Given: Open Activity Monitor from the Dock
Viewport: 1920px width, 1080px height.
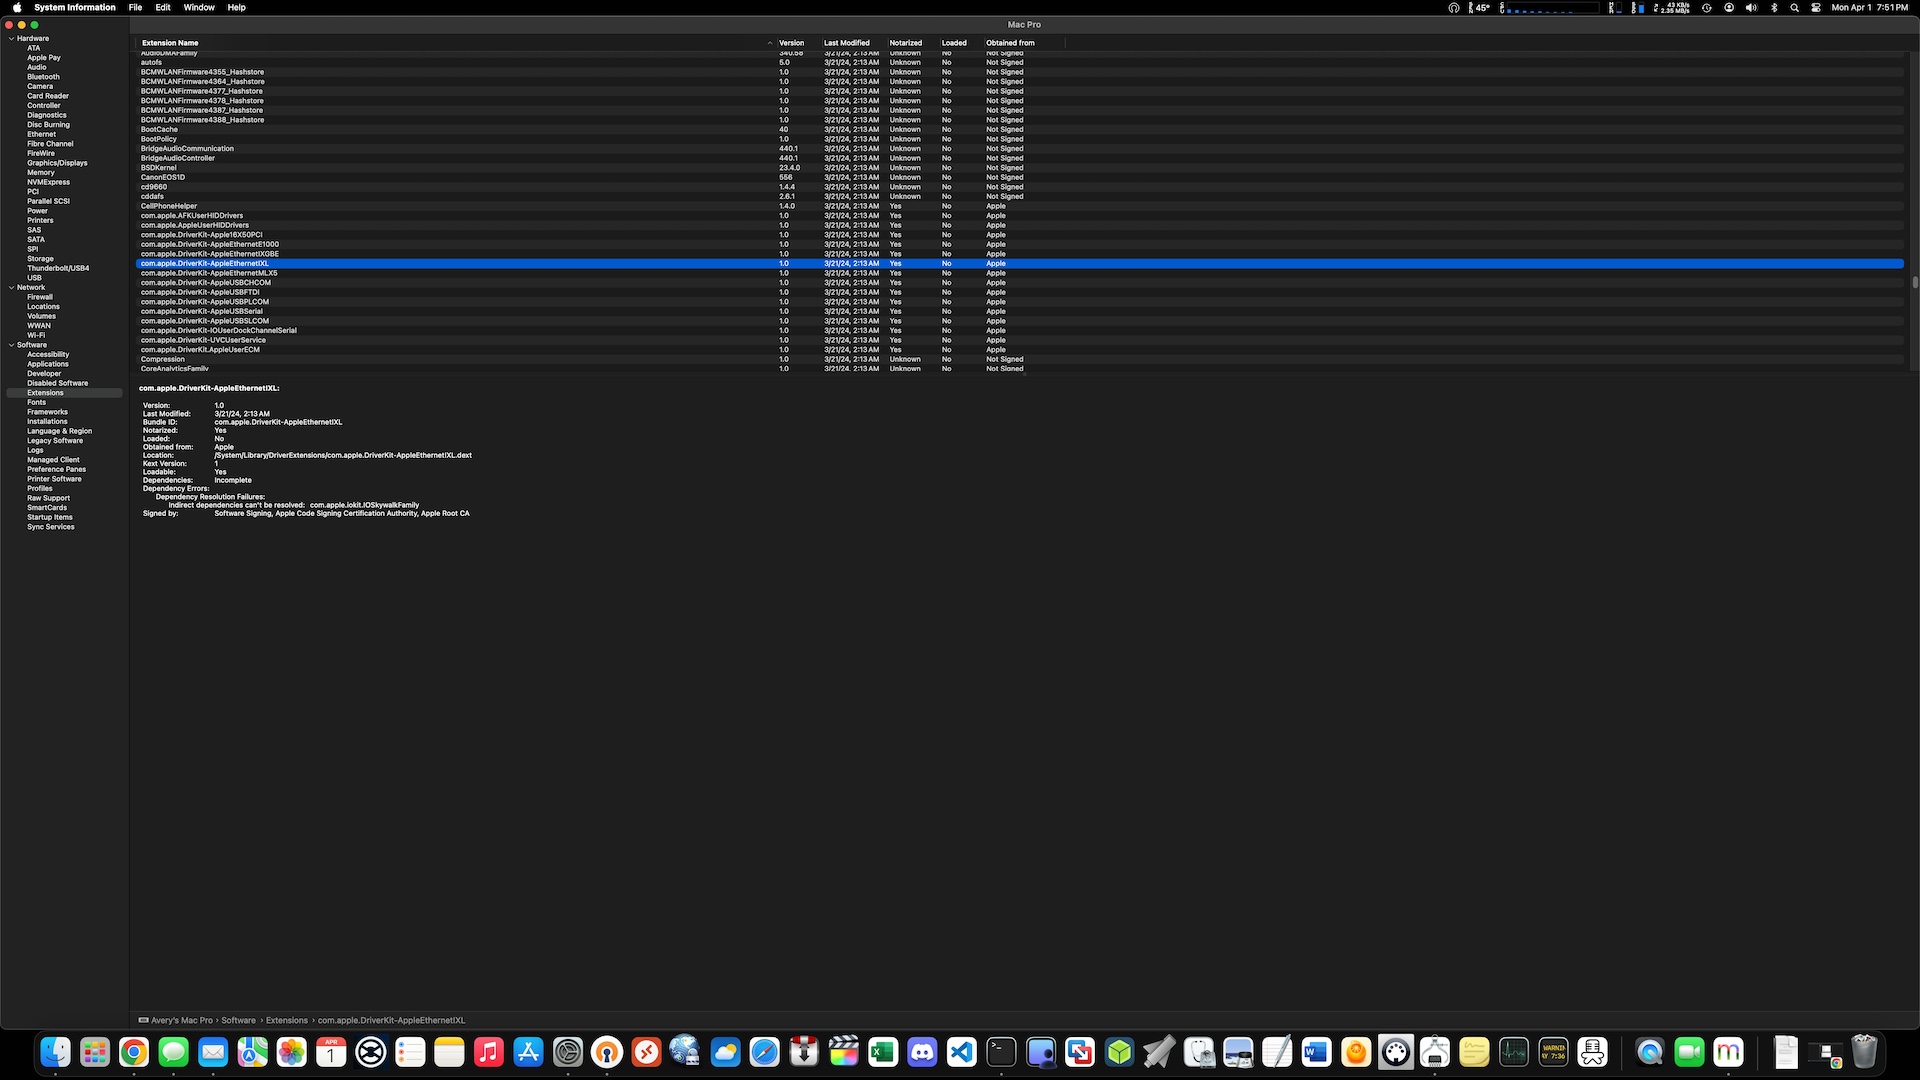Looking at the screenshot, I should pyautogui.click(x=1514, y=1052).
